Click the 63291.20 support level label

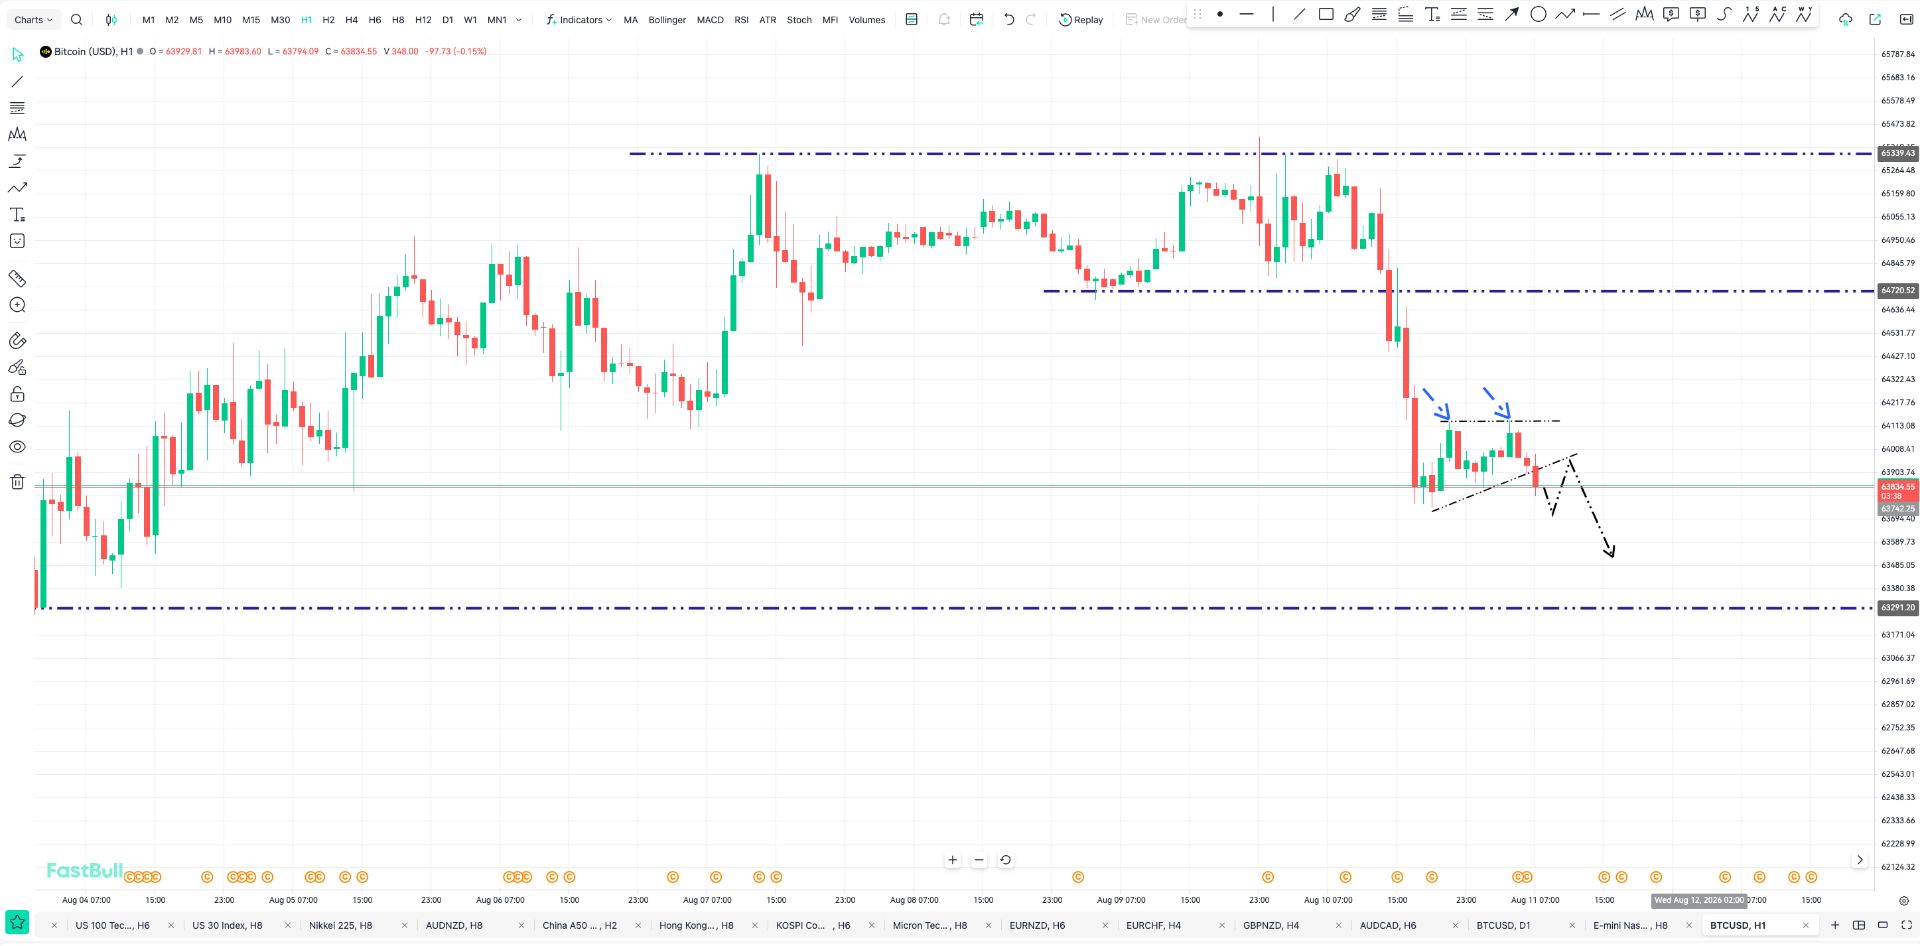pyautogui.click(x=1897, y=608)
